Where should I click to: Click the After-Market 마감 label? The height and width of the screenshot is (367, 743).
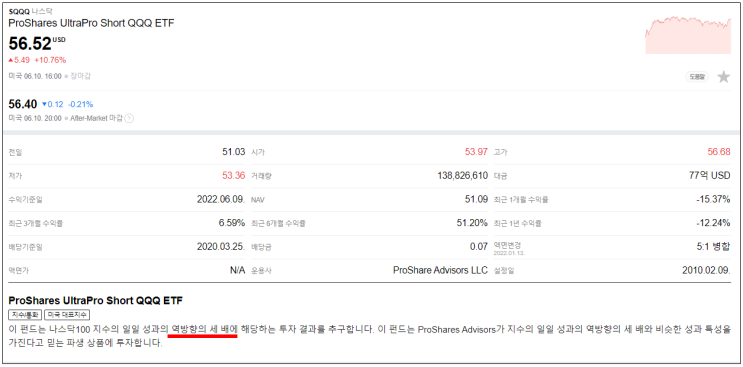point(96,118)
